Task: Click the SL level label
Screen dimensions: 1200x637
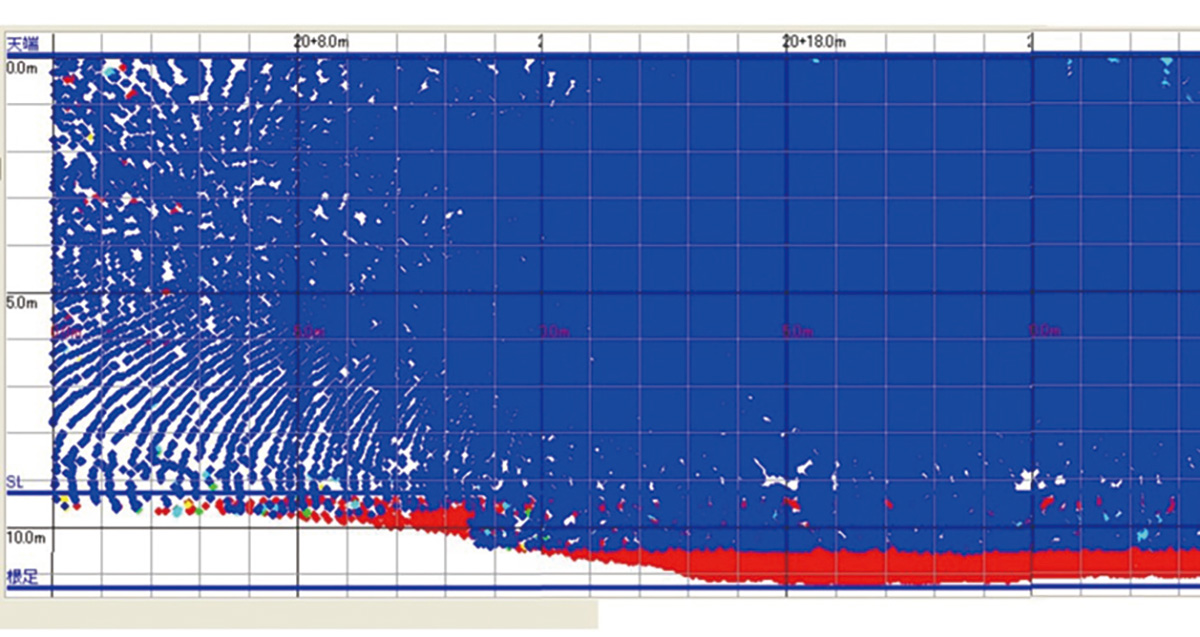Action: click(14, 482)
